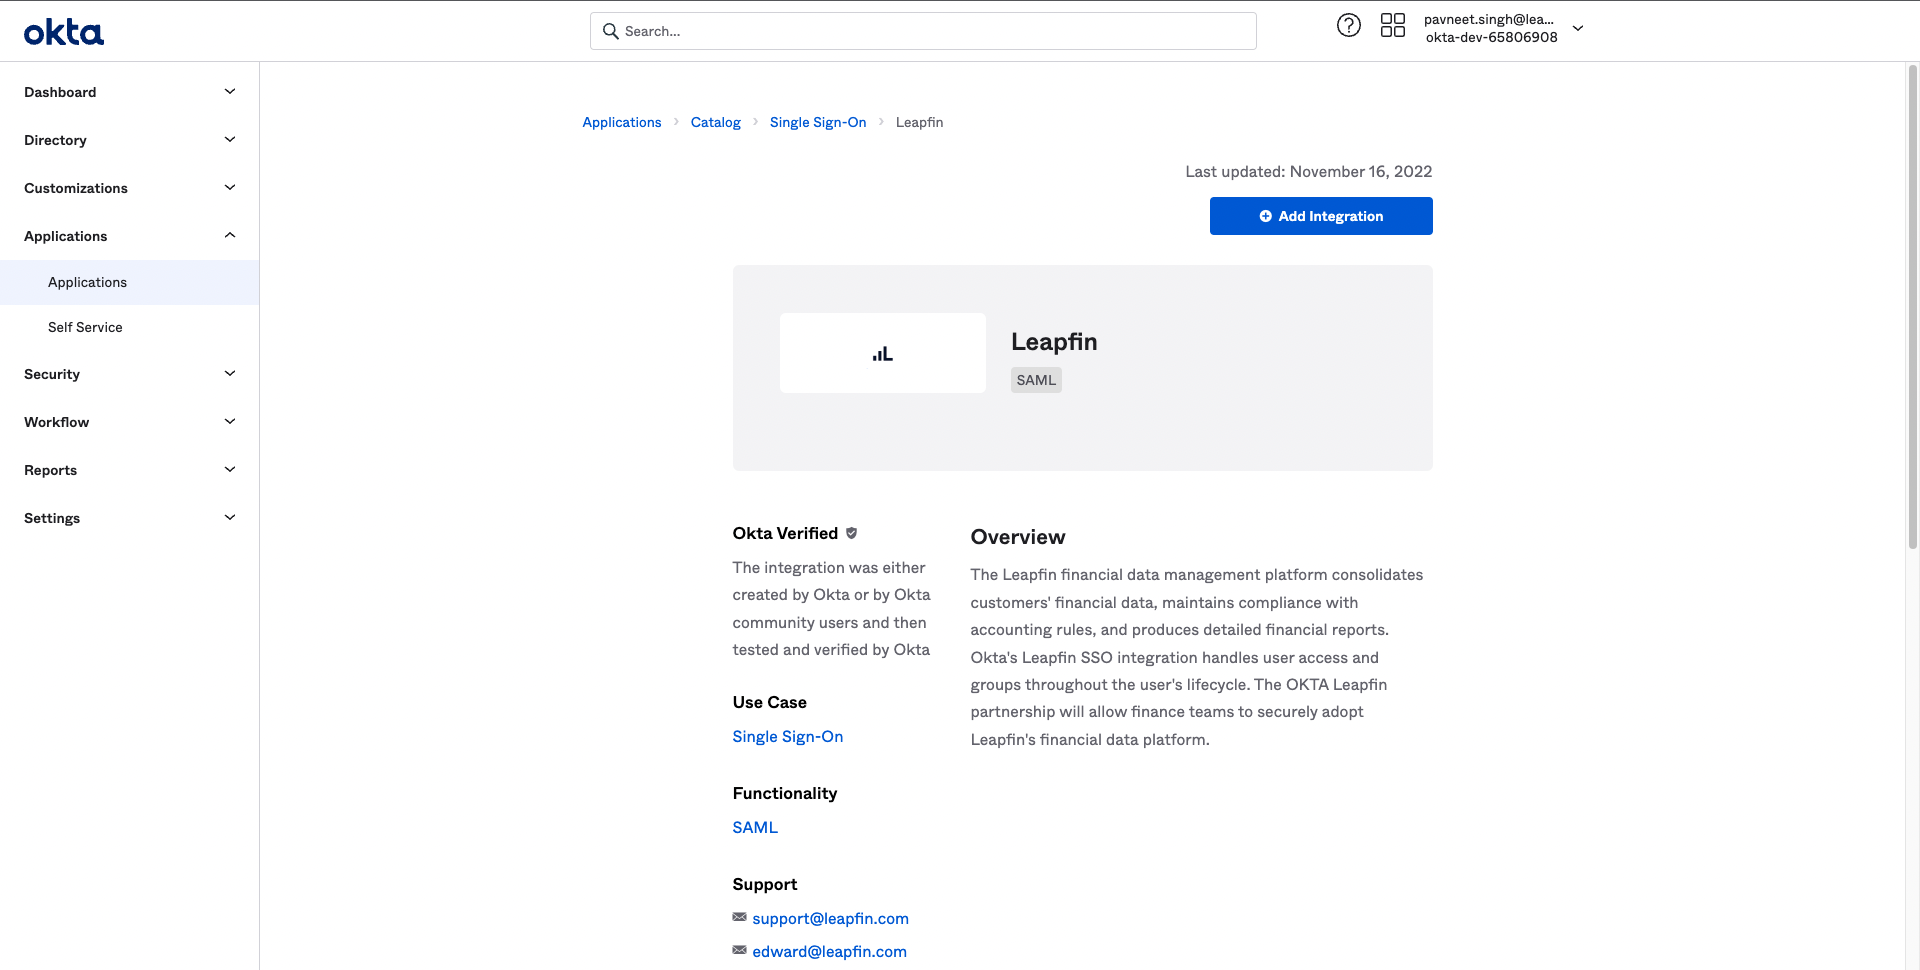This screenshot has height=970, width=1920.
Task: Open Security in the sidebar
Action: (52, 374)
